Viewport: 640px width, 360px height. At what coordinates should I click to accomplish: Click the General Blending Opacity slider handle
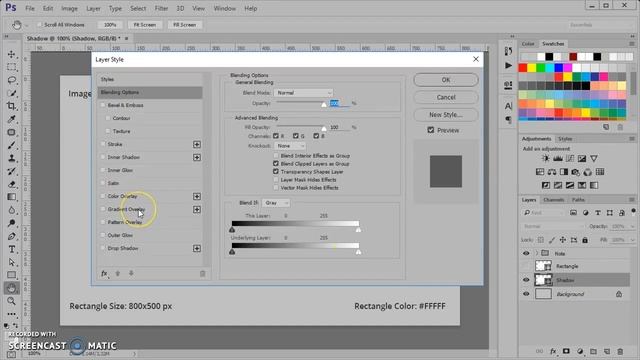tap(324, 105)
